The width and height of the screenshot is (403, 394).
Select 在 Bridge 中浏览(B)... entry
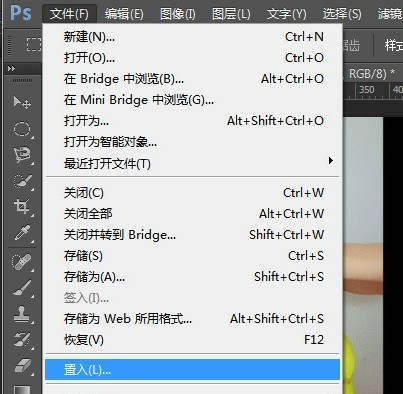pos(193,79)
